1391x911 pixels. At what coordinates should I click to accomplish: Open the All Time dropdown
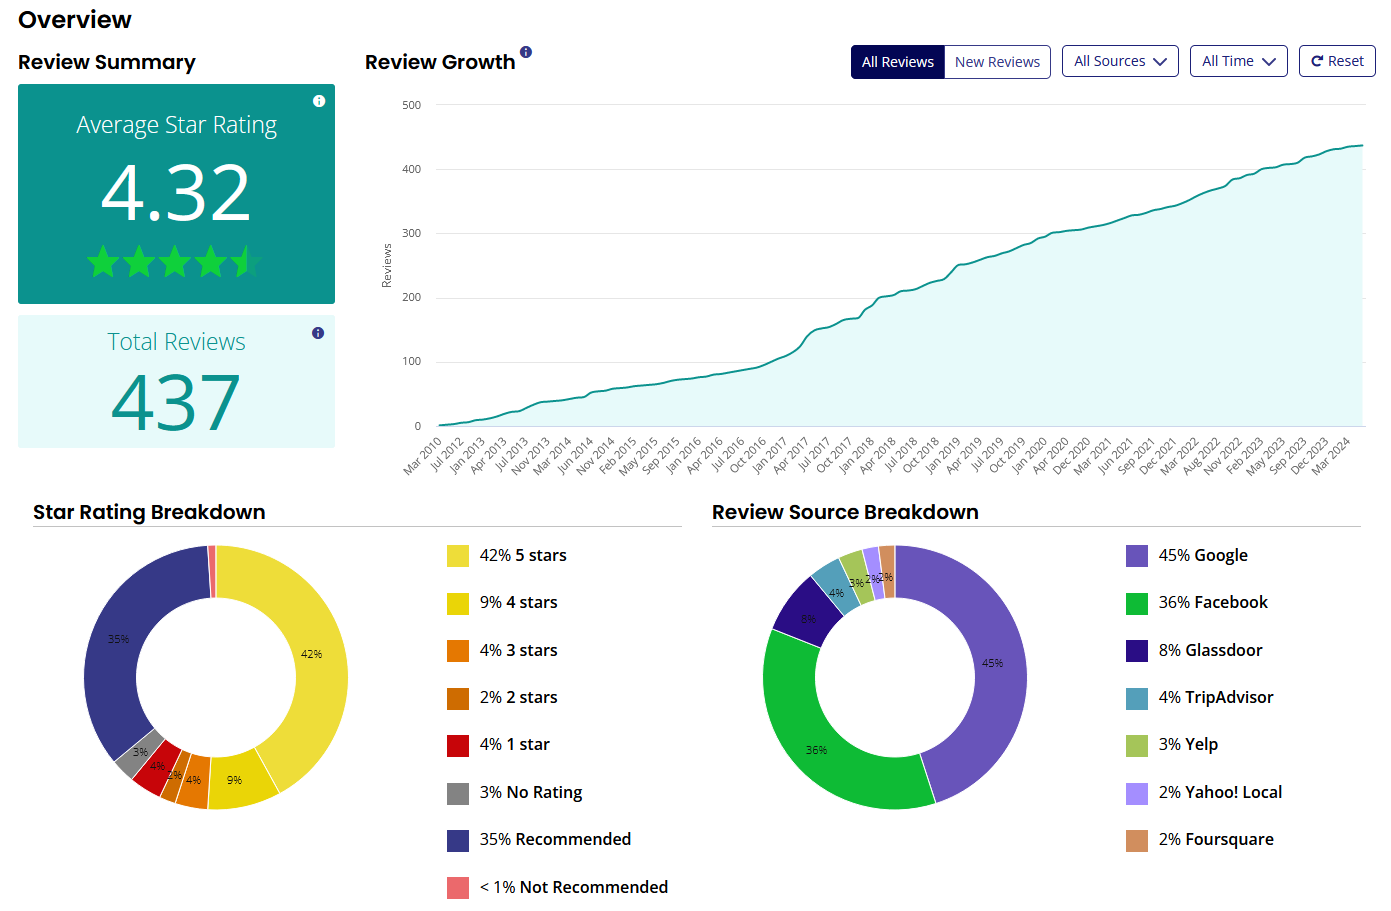(x=1239, y=61)
